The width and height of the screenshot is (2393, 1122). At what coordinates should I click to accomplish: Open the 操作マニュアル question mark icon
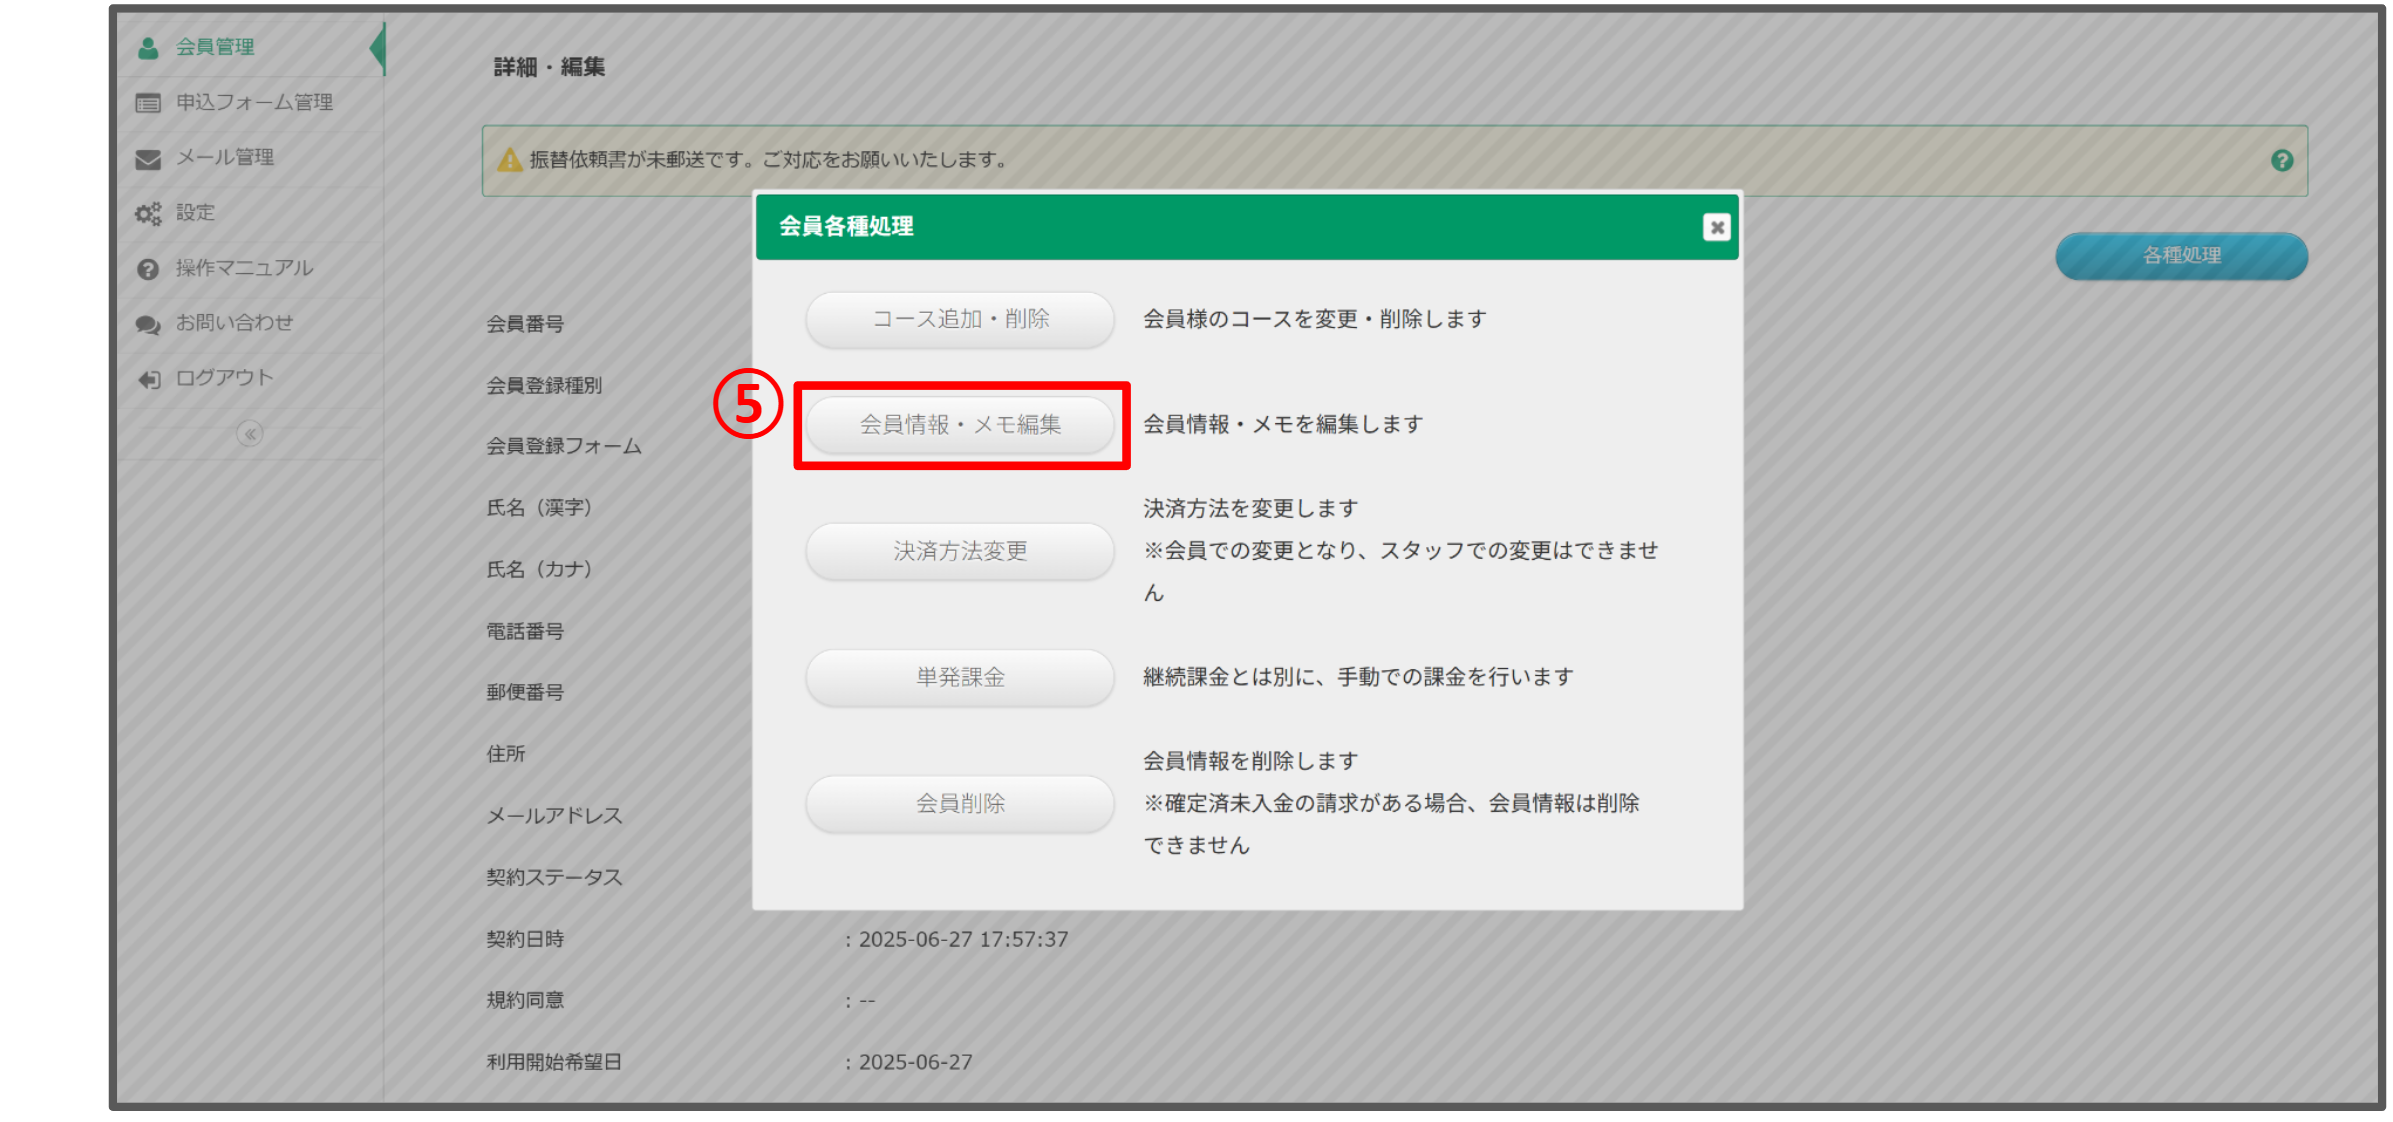(x=148, y=267)
